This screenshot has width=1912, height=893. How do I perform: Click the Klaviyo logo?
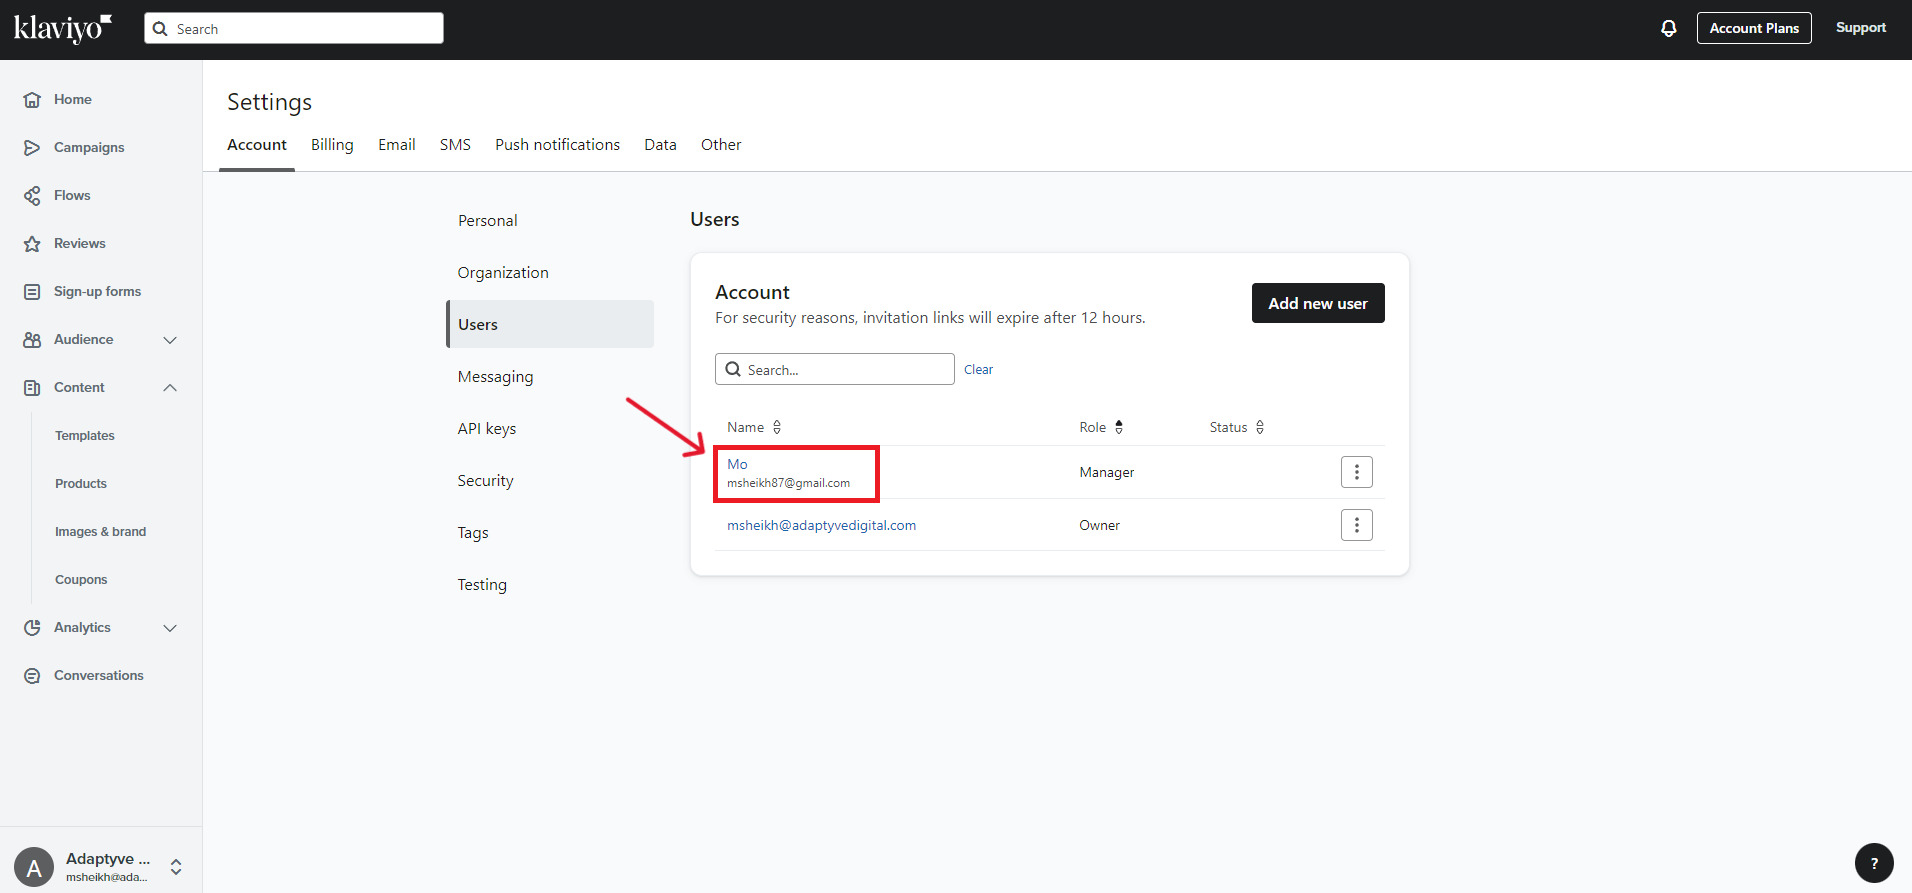tap(62, 28)
